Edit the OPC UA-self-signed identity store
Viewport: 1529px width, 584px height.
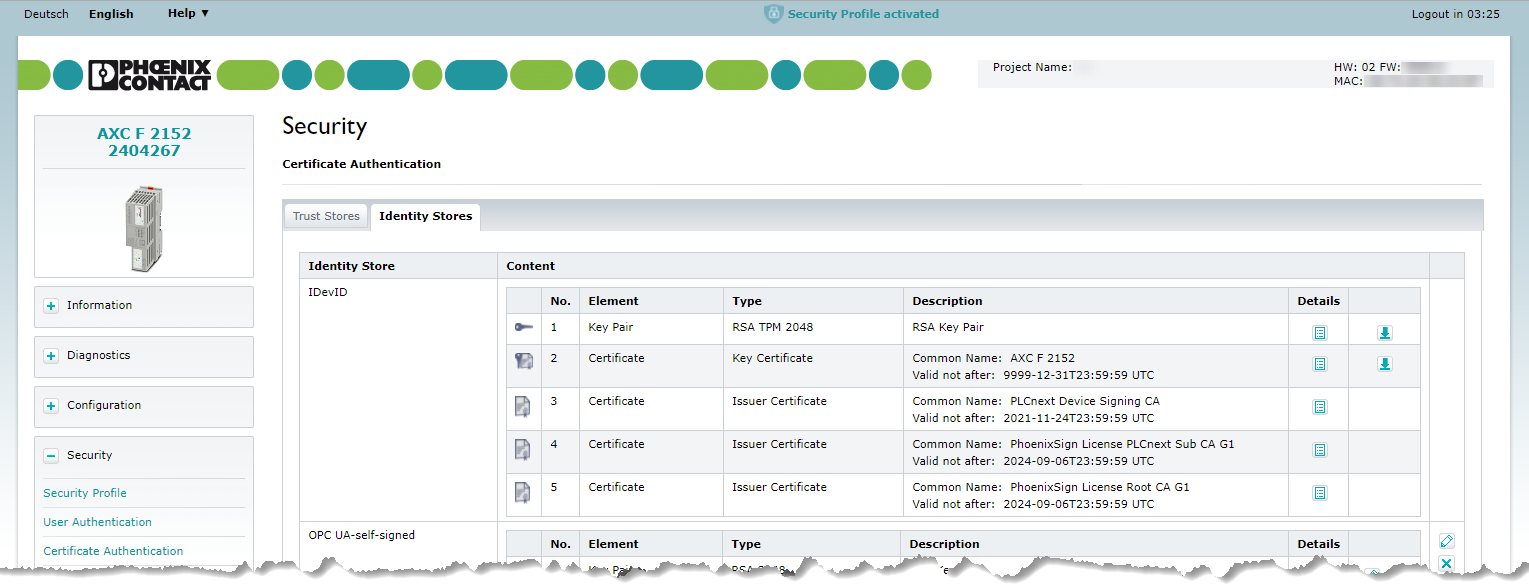coord(1446,541)
